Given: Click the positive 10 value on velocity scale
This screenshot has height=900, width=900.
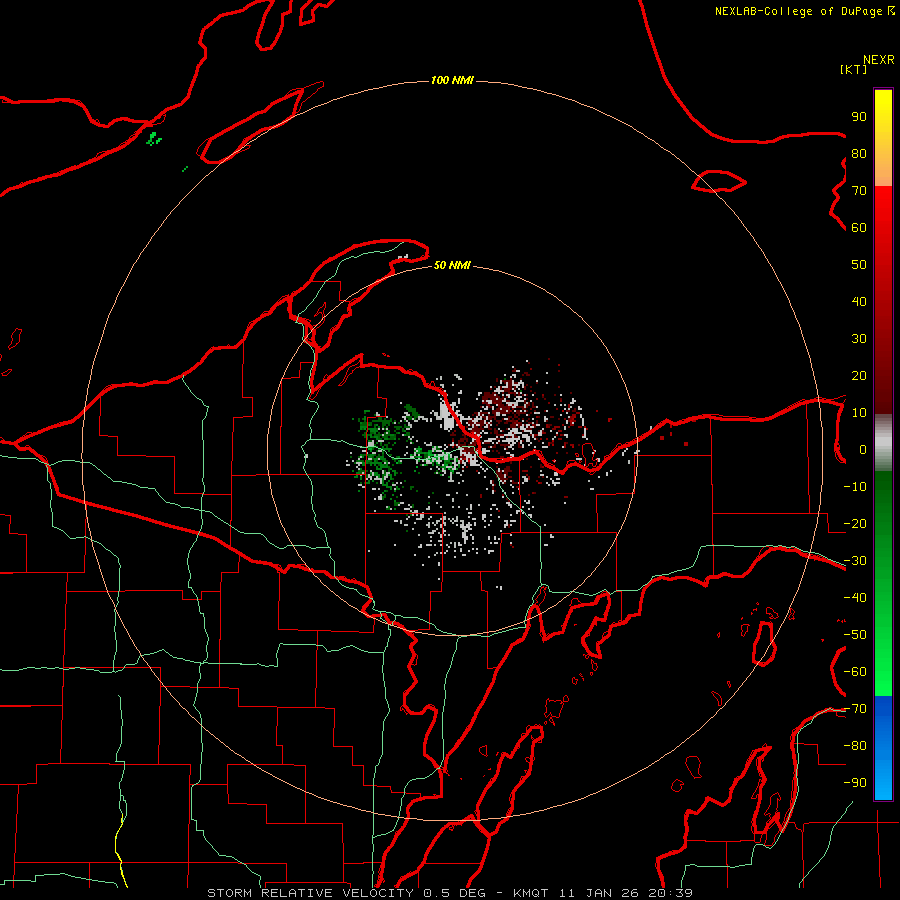Looking at the screenshot, I should tap(859, 413).
